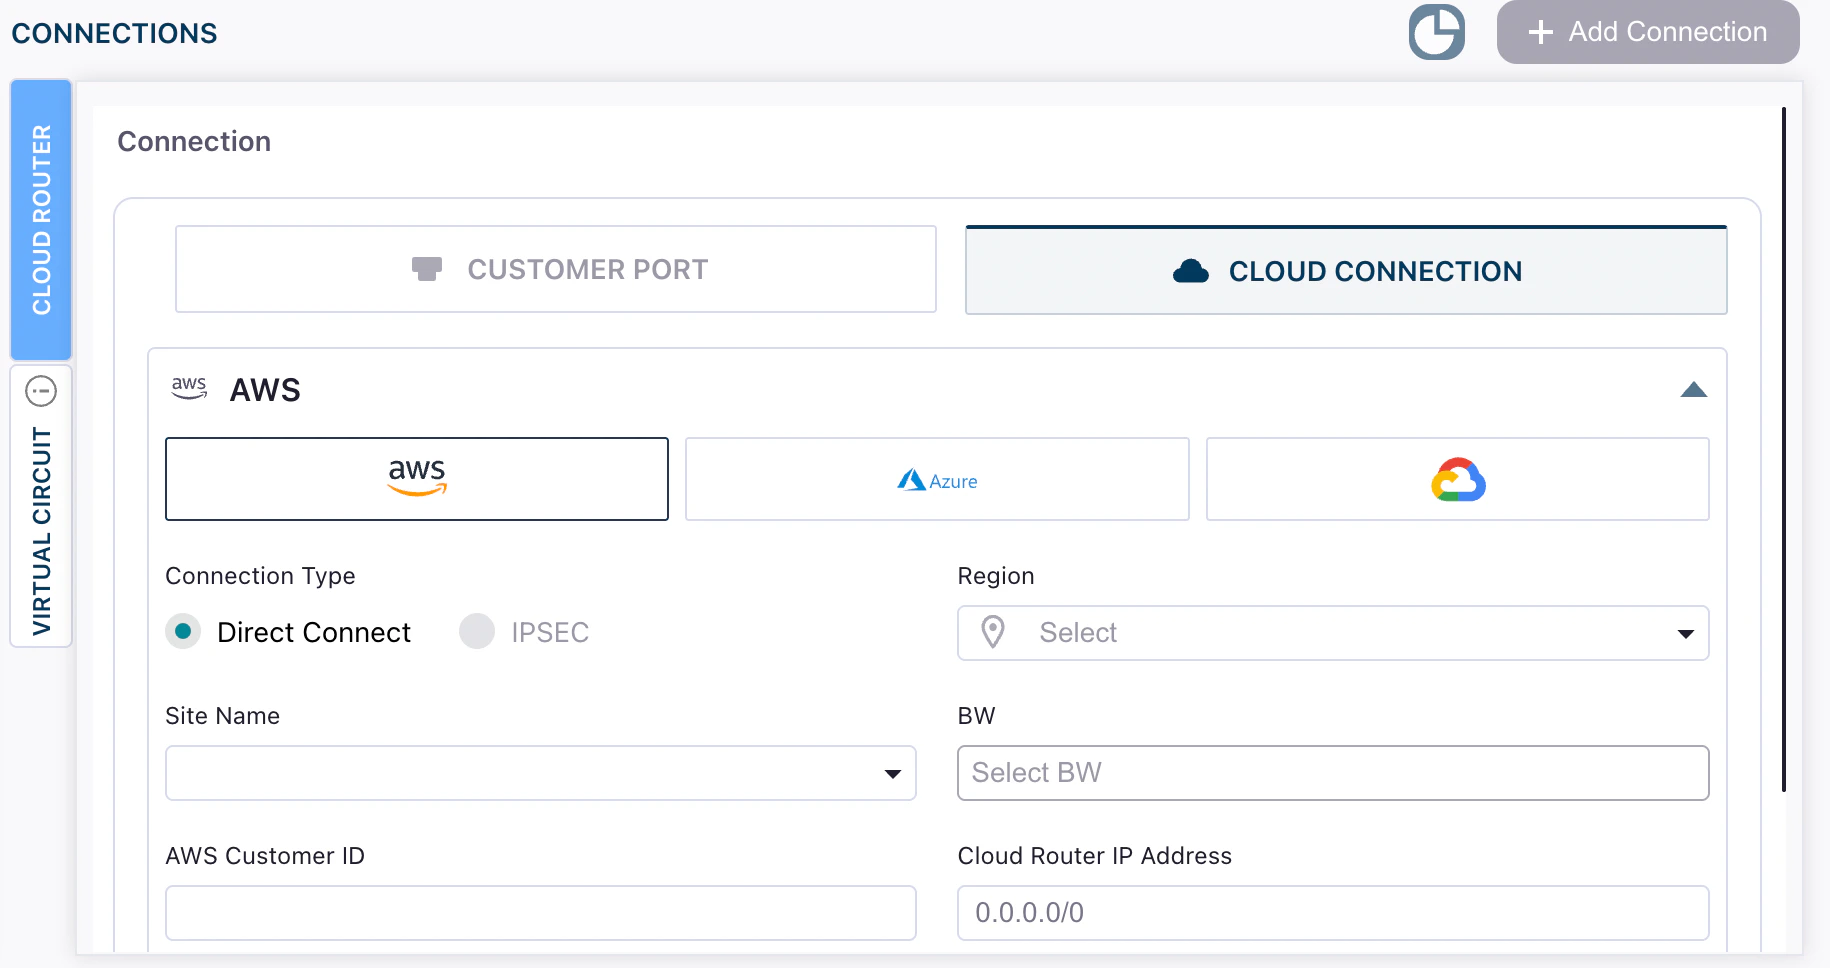Screen dimensions: 1830x968
Task: Click the 'BW' field label
Action: click(x=976, y=716)
